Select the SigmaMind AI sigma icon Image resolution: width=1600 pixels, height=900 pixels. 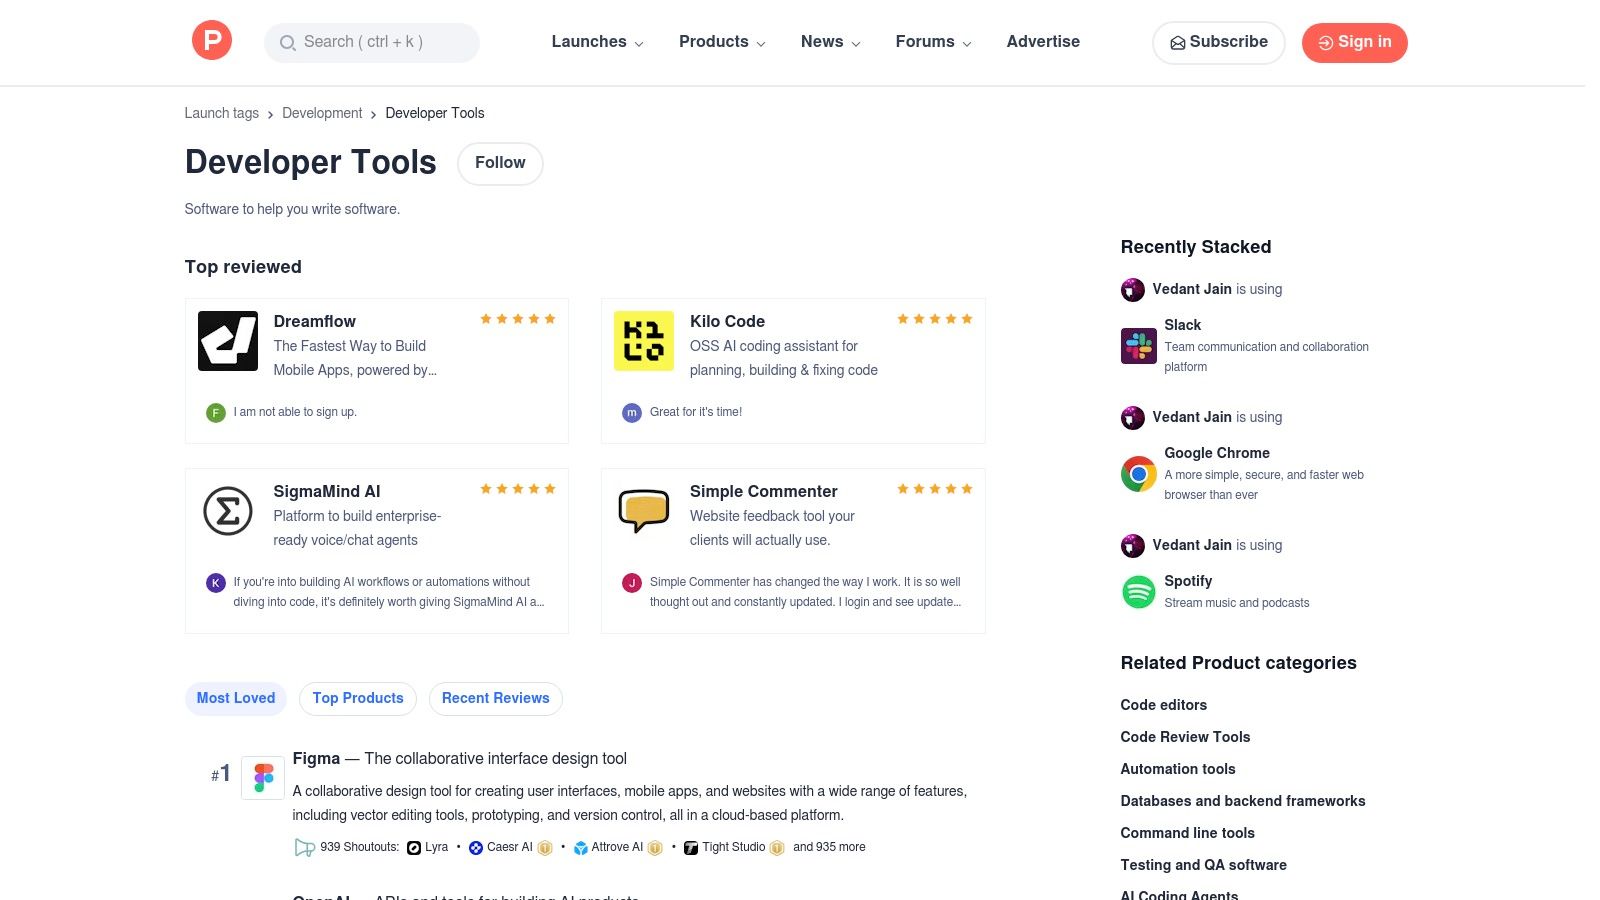pyautogui.click(x=227, y=511)
